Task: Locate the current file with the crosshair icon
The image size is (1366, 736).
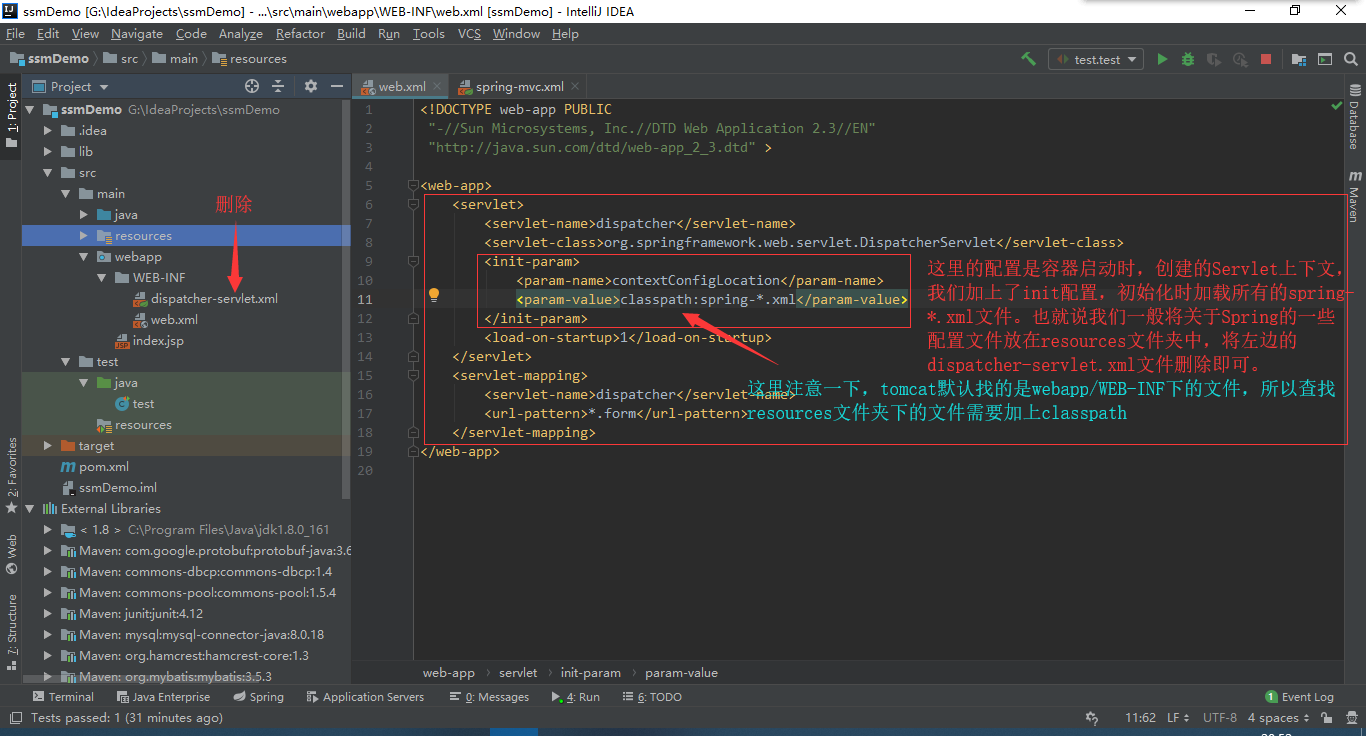Action: pos(252,86)
